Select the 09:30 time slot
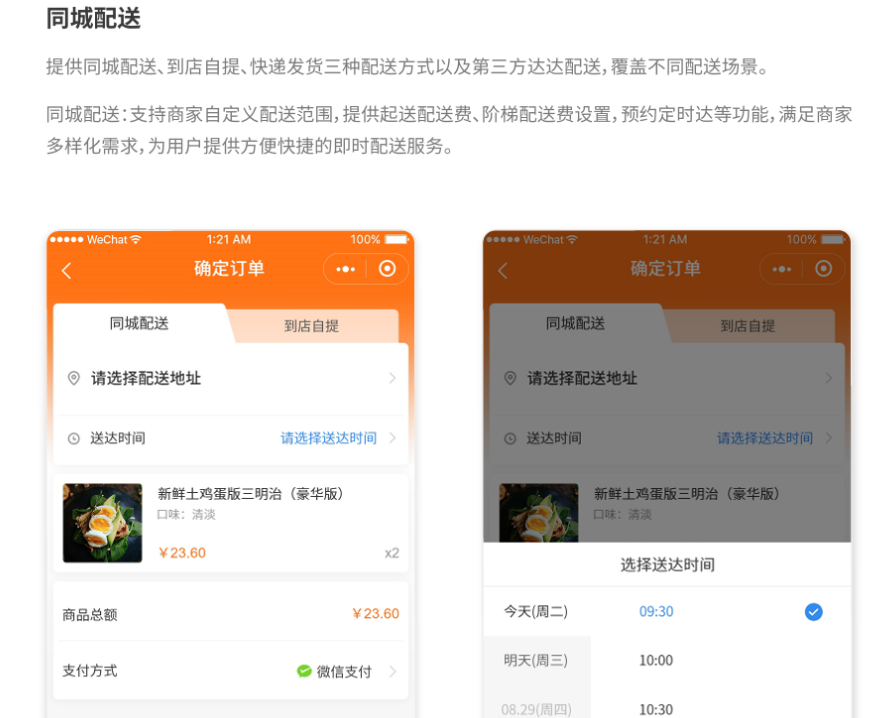Screen dimensions: 873x718 click(x=656, y=612)
